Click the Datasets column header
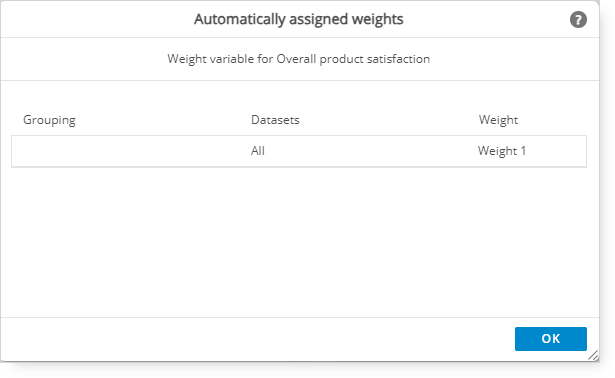615x378 pixels. [x=275, y=120]
